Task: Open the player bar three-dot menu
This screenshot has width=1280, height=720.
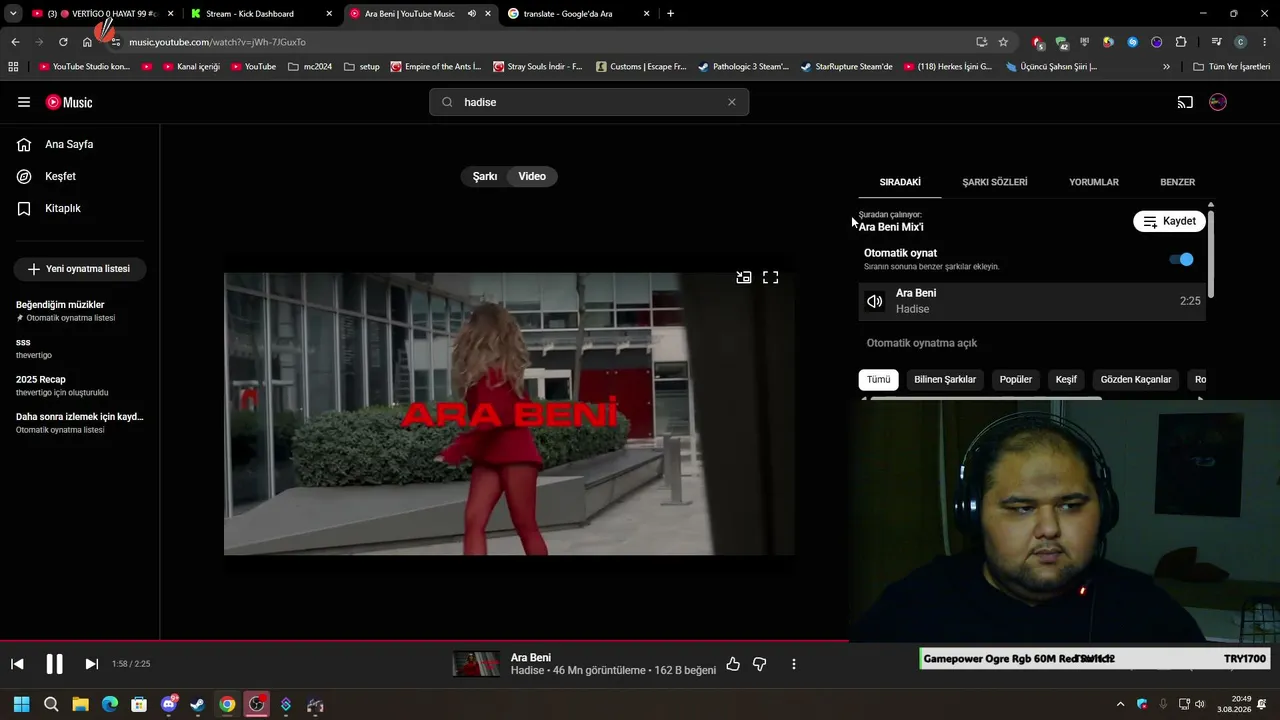Action: tap(794, 664)
